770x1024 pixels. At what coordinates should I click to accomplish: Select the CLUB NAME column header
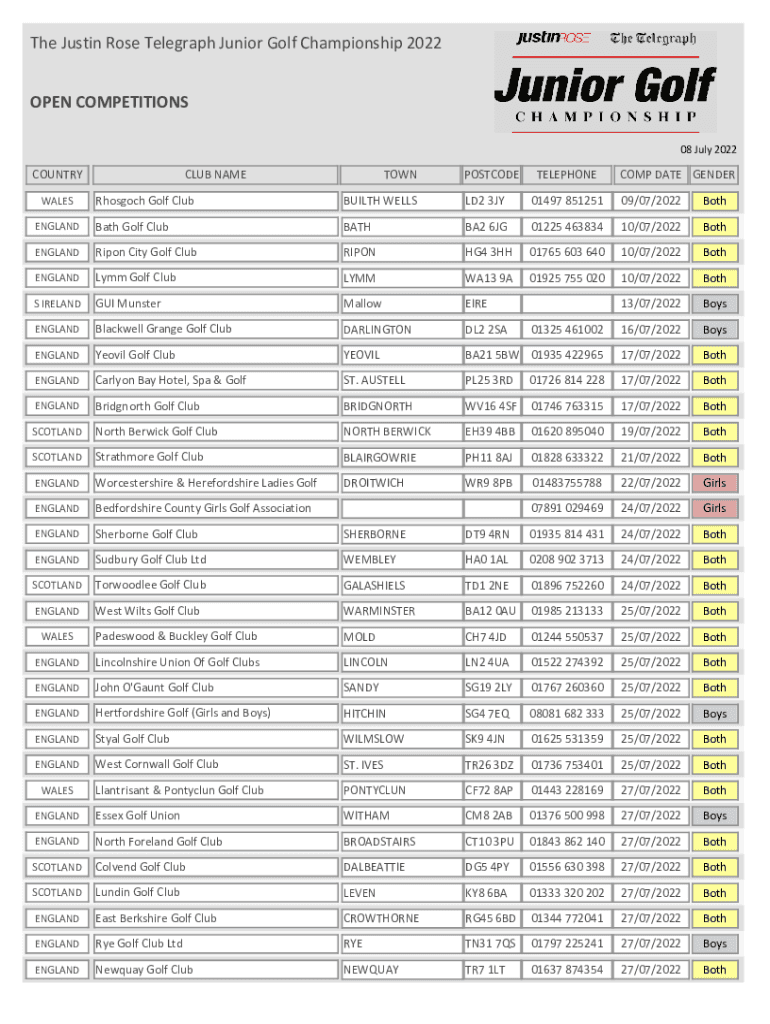click(214, 174)
